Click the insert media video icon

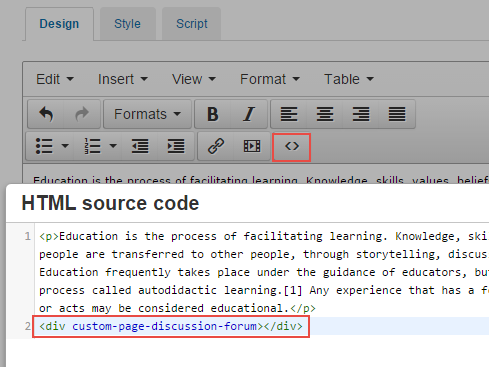[x=252, y=146]
